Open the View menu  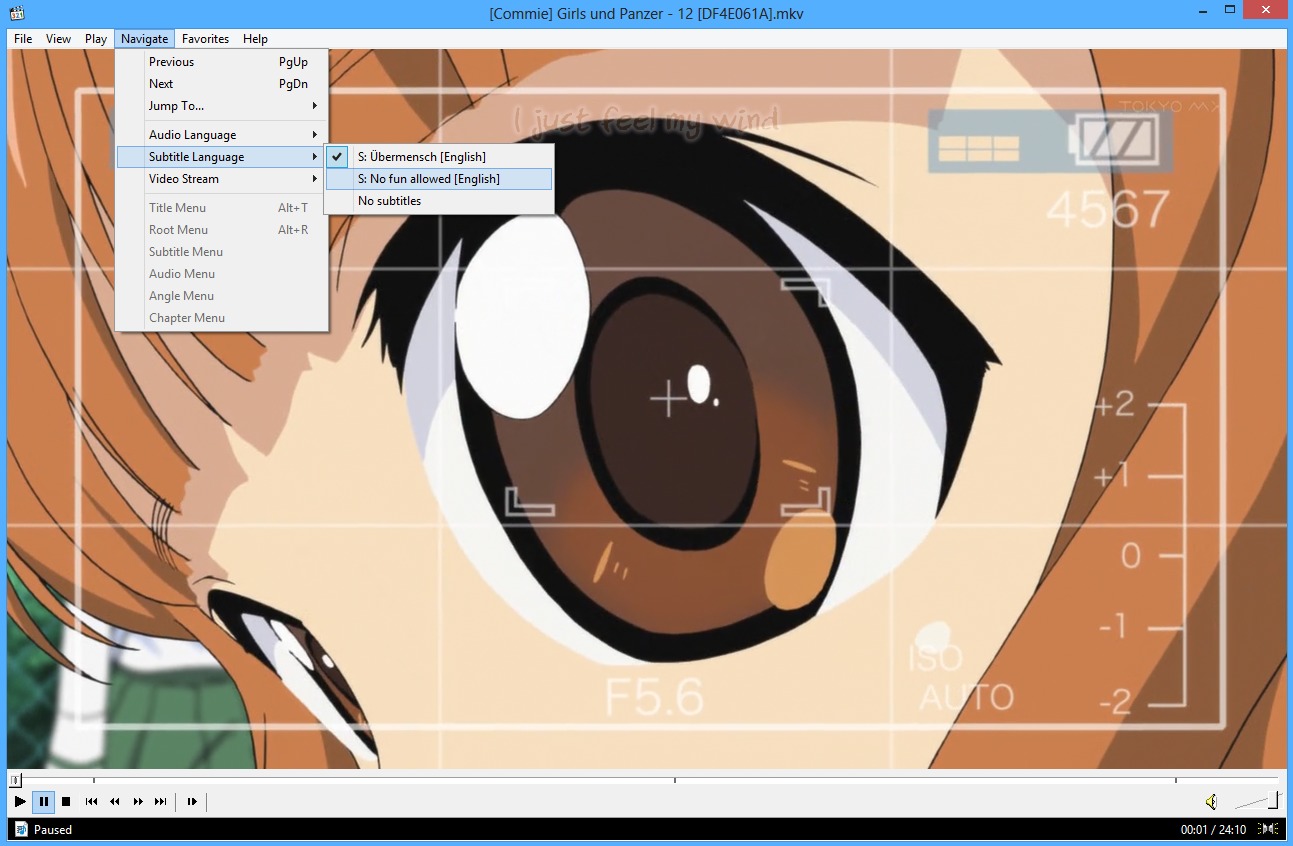(58, 39)
